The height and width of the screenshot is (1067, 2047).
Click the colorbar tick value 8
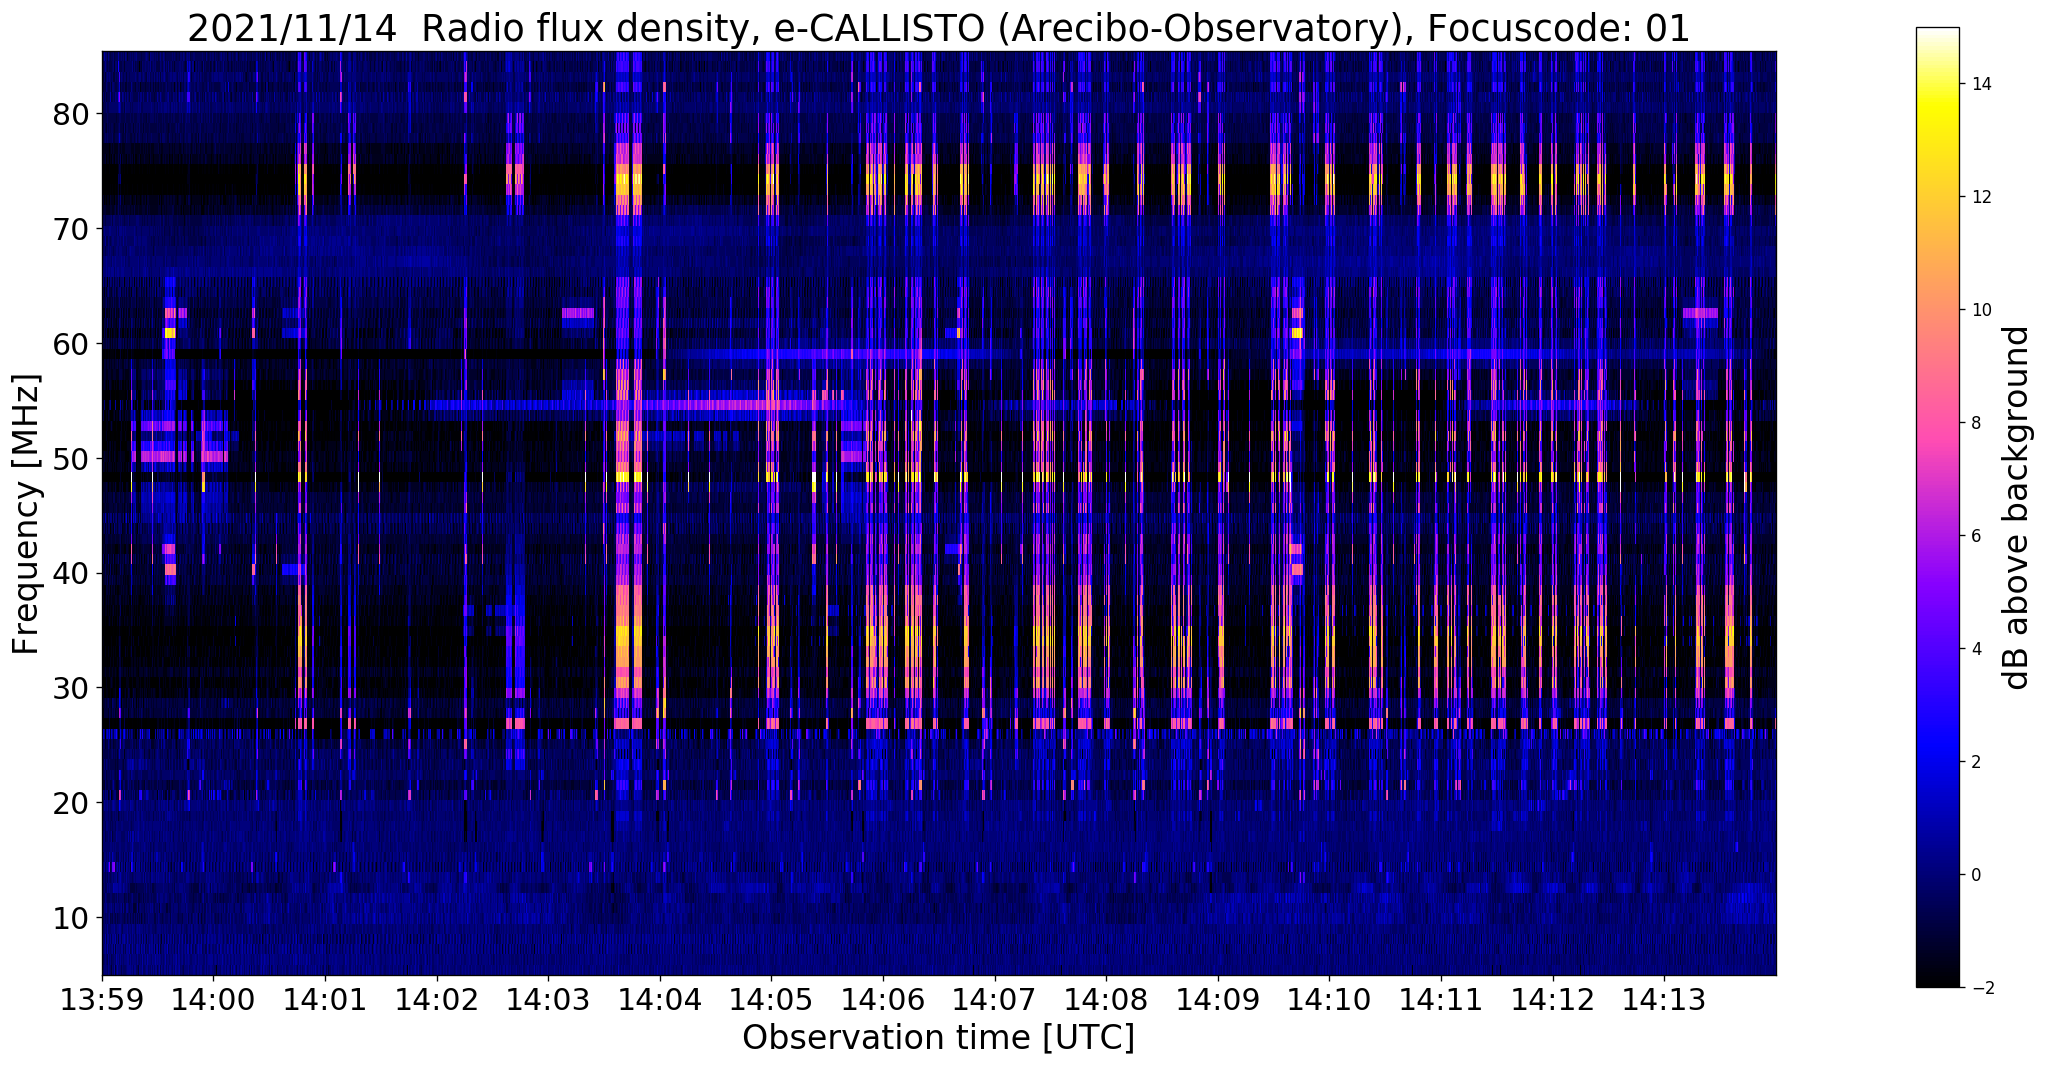(1974, 423)
